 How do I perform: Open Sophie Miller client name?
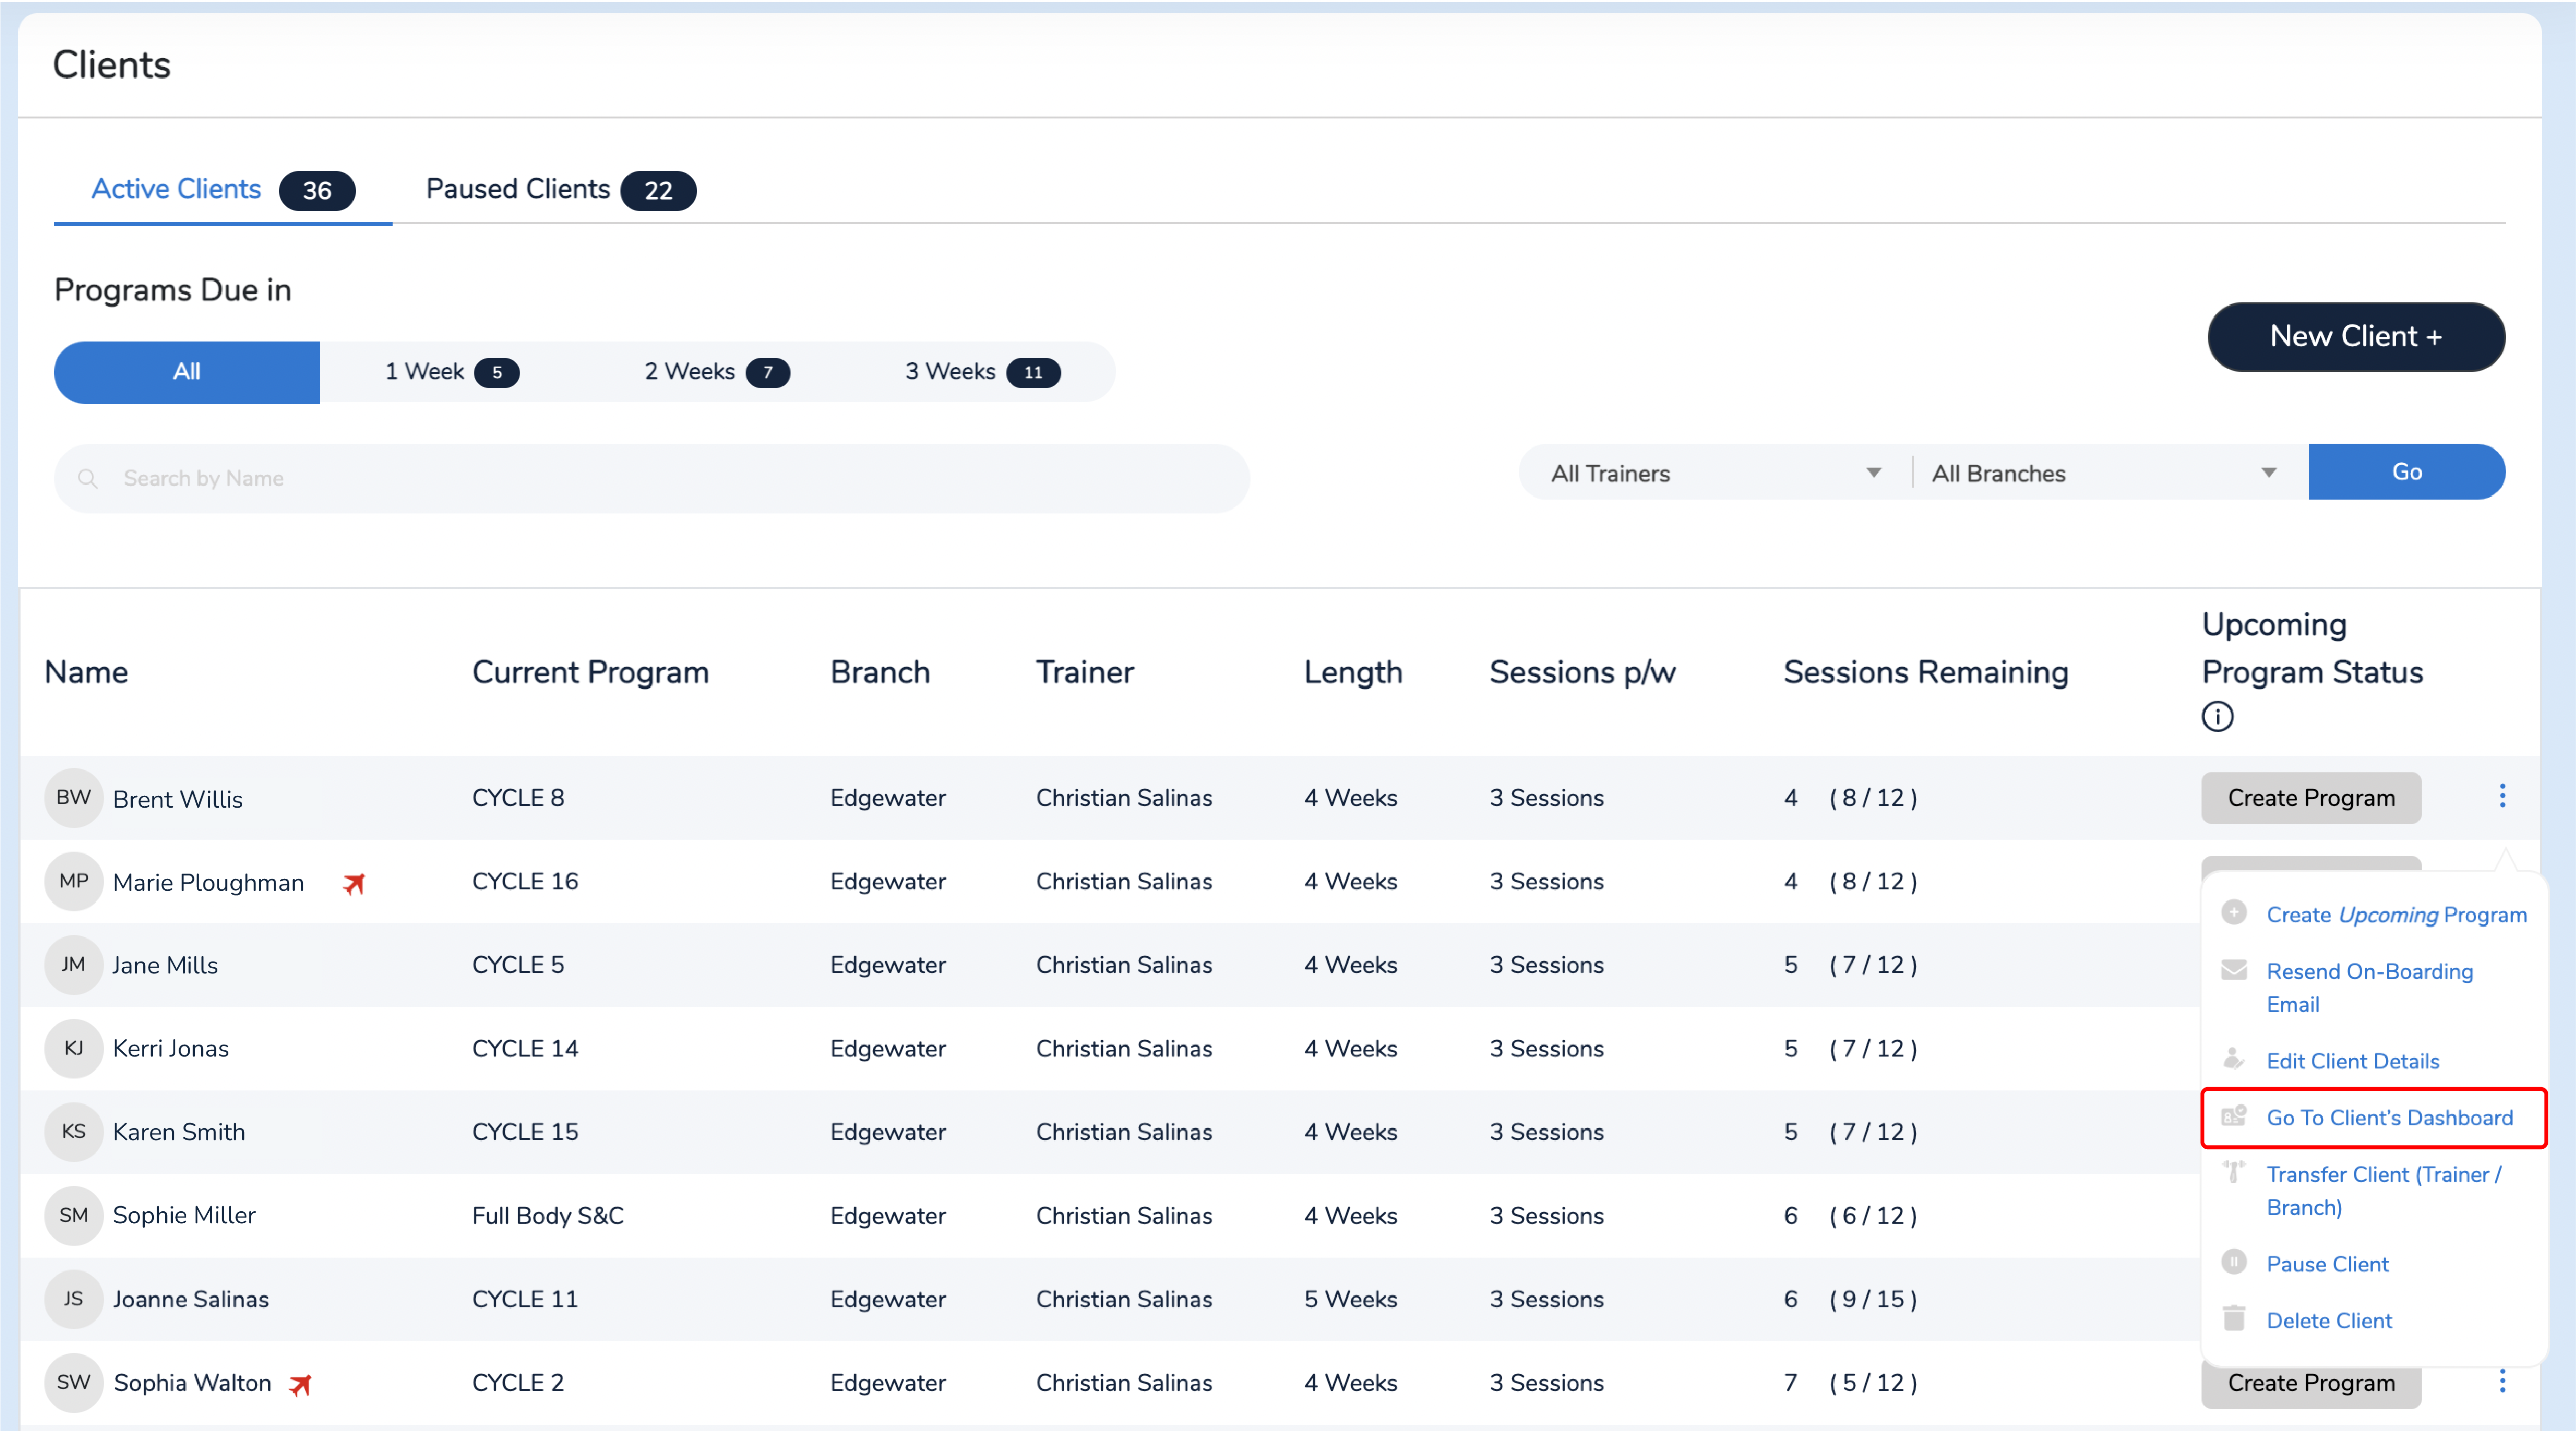[184, 1216]
